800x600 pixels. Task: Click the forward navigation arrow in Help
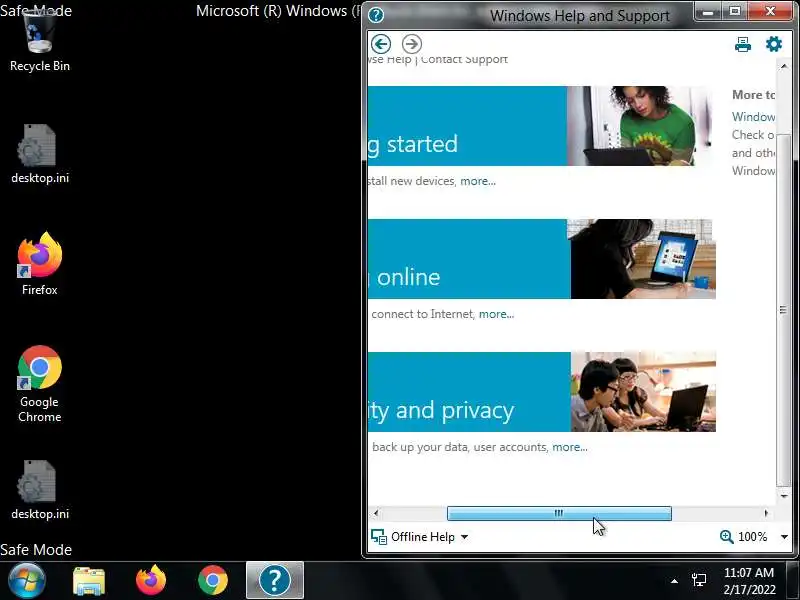[412, 44]
